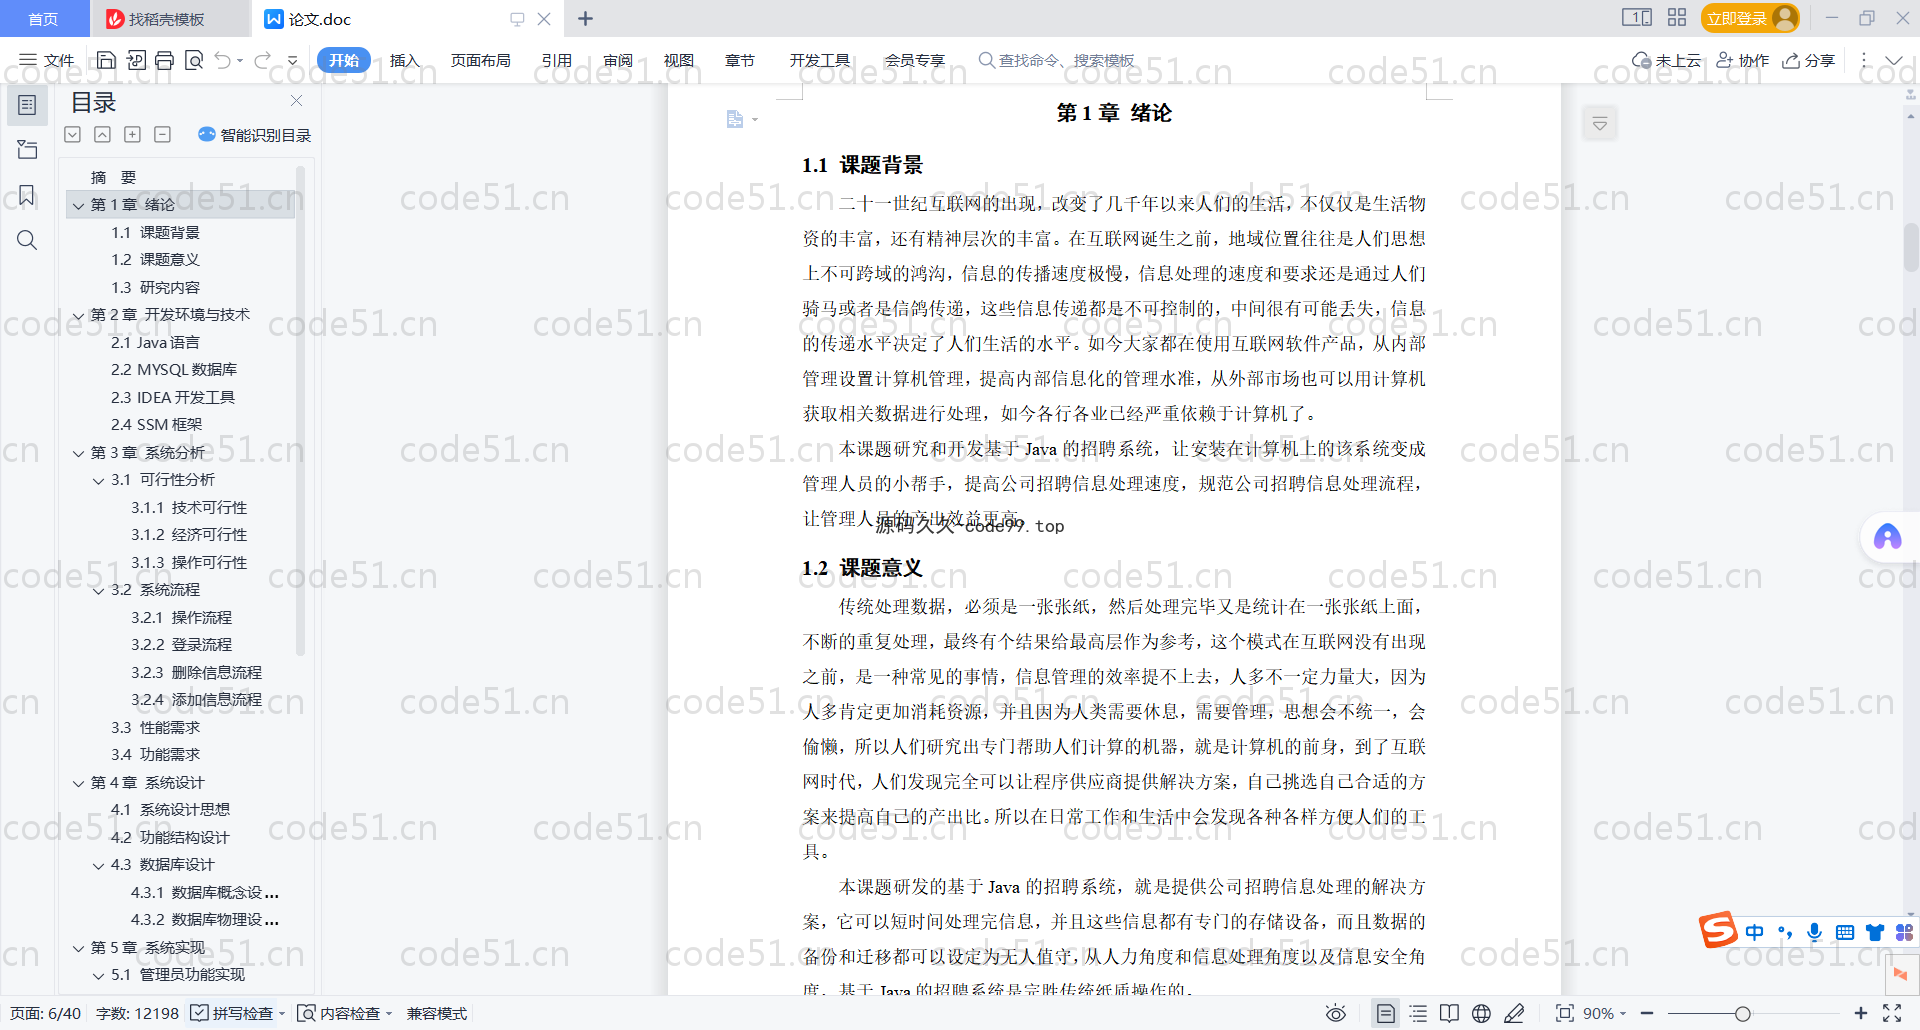Image resolution: width=1920 pixels, height=1030 pixels.
Task: Select the 页面布局 ribbon tab
Action: pos(480,60)
